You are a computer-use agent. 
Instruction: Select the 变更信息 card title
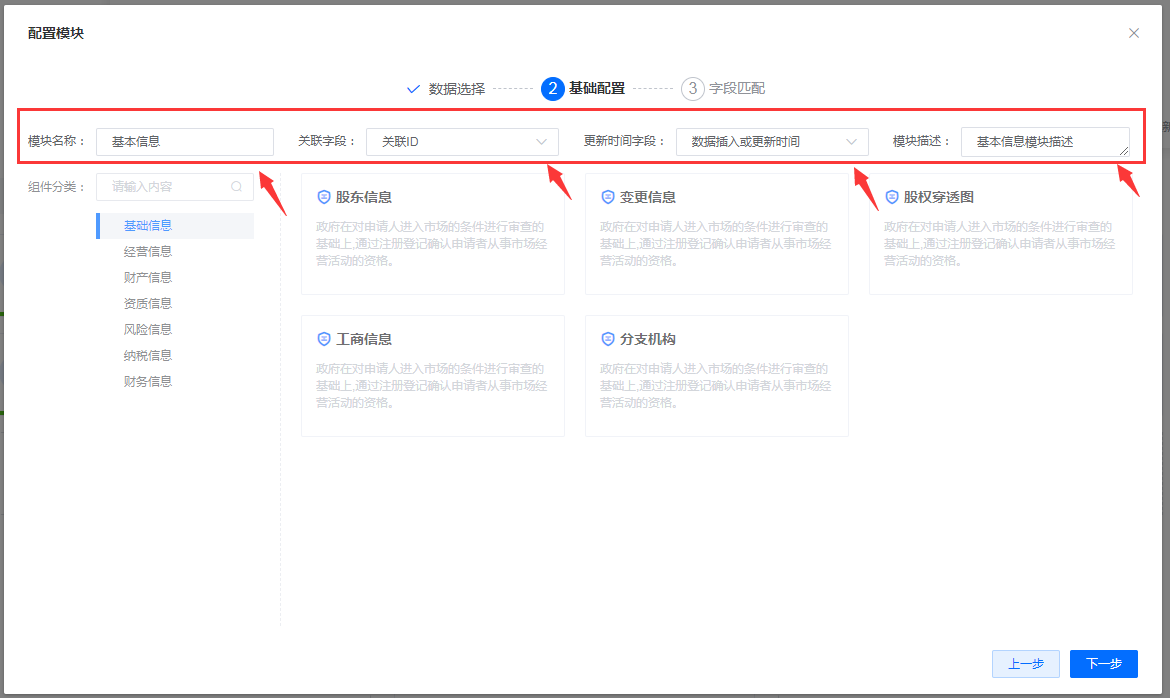pyautogui.click(x=648, y=197)
